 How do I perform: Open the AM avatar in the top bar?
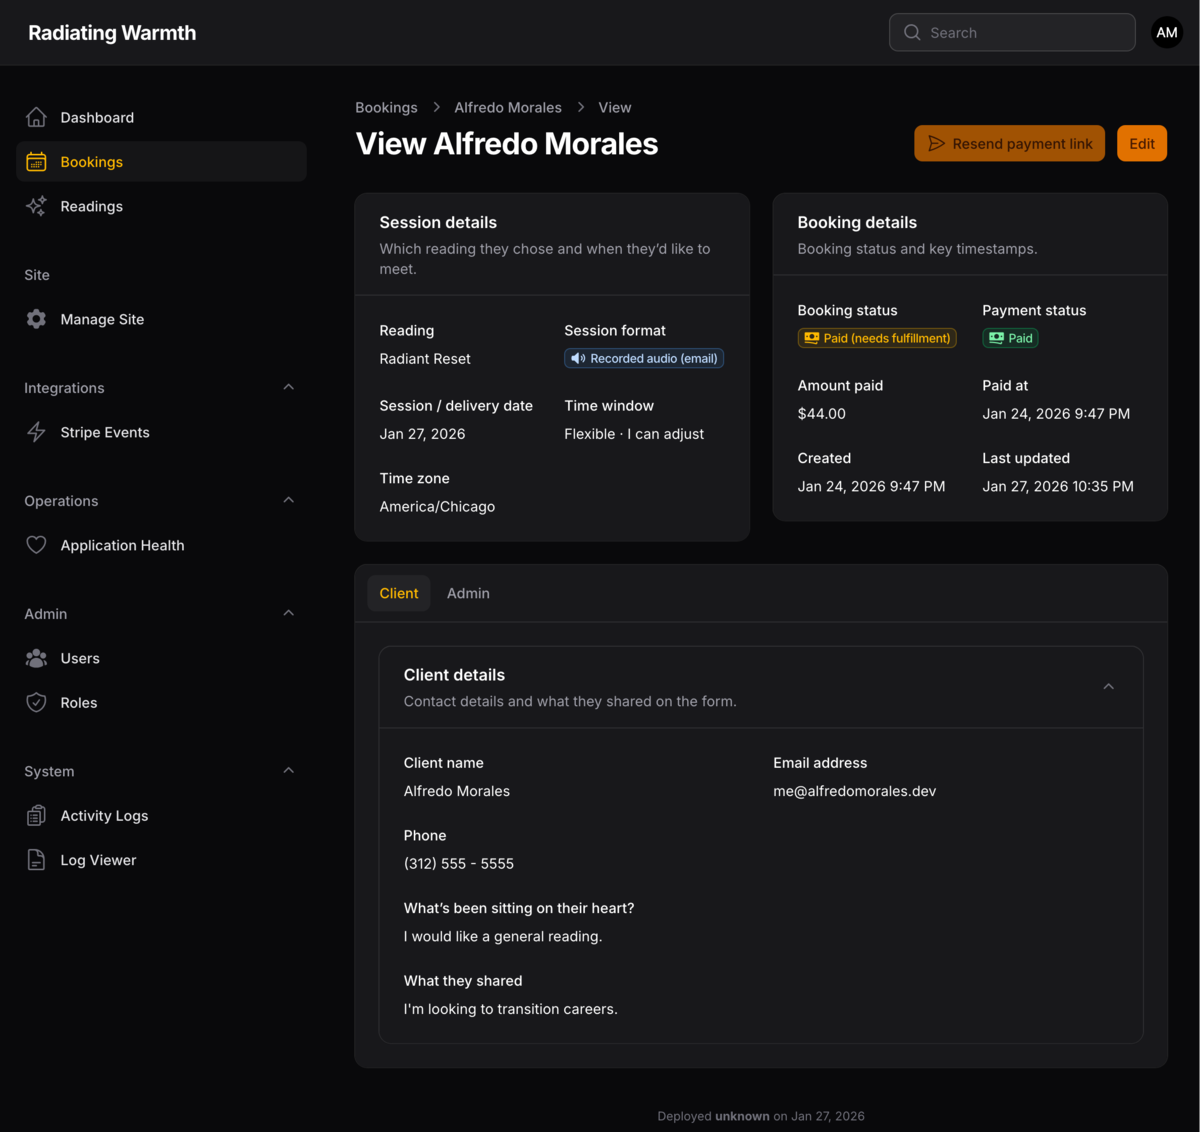1166,32
